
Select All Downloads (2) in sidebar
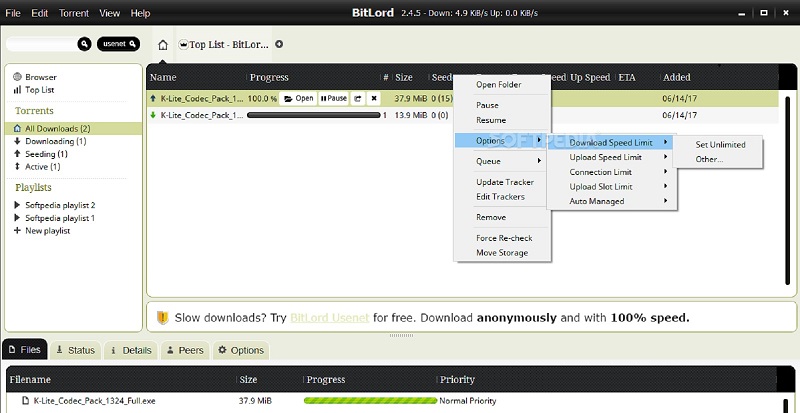(73, 129)
